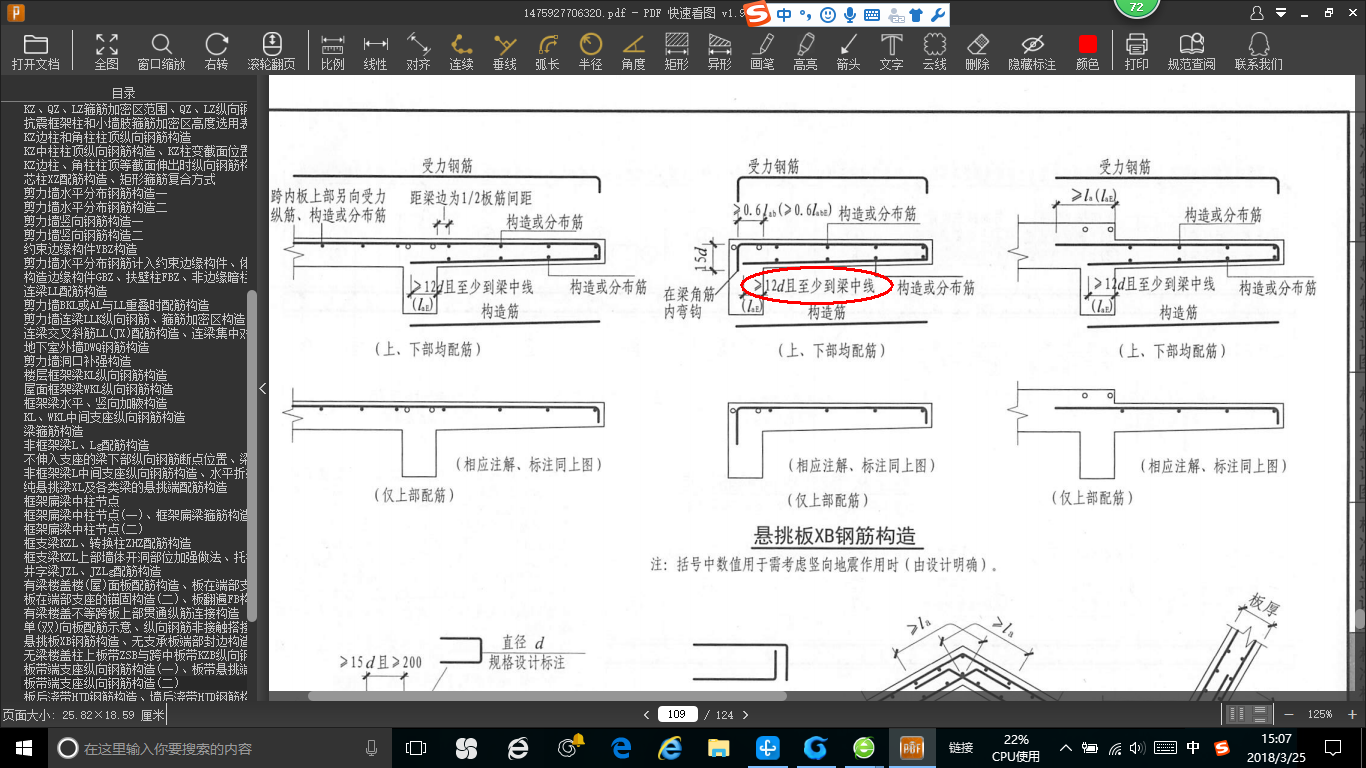Select the 高亮 highlighter tool
This screenshot has height=768, width=1366.
[805, 52]
